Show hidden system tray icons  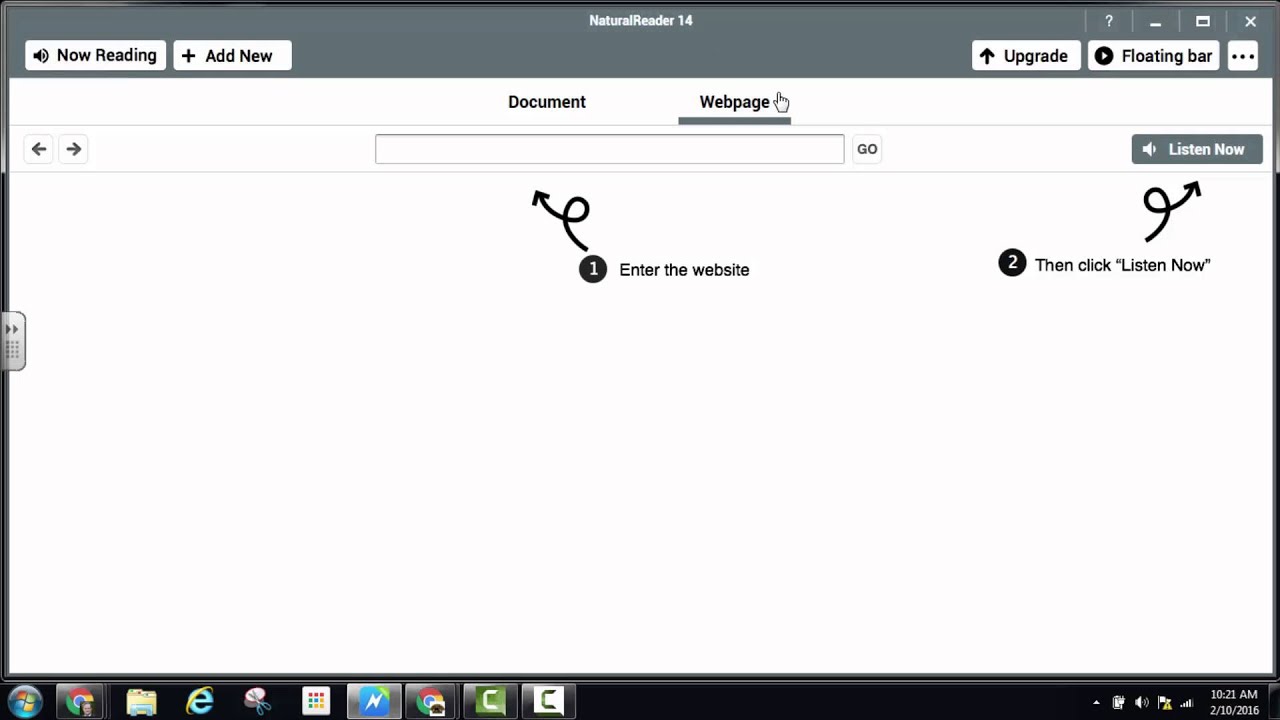(1096, 703)
